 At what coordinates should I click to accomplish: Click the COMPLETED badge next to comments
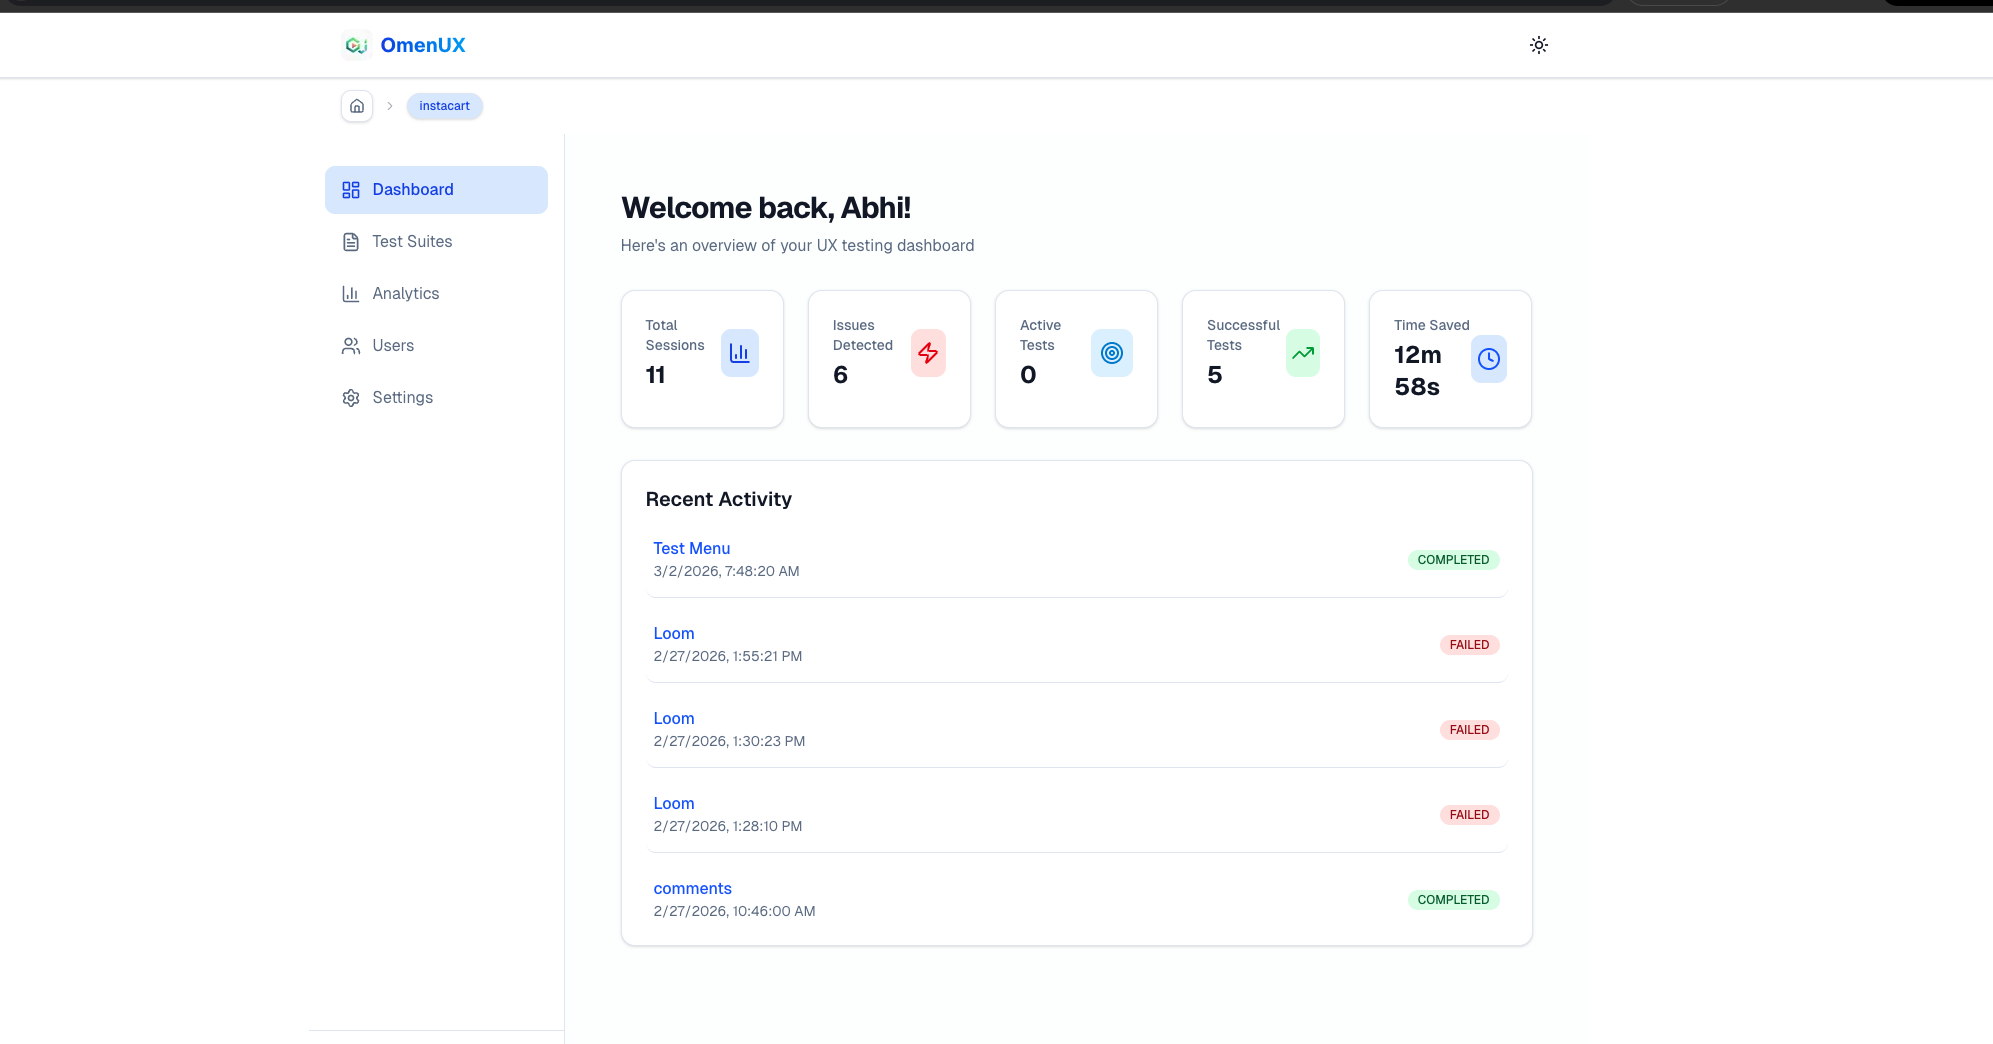click(x=1453, y=899)
